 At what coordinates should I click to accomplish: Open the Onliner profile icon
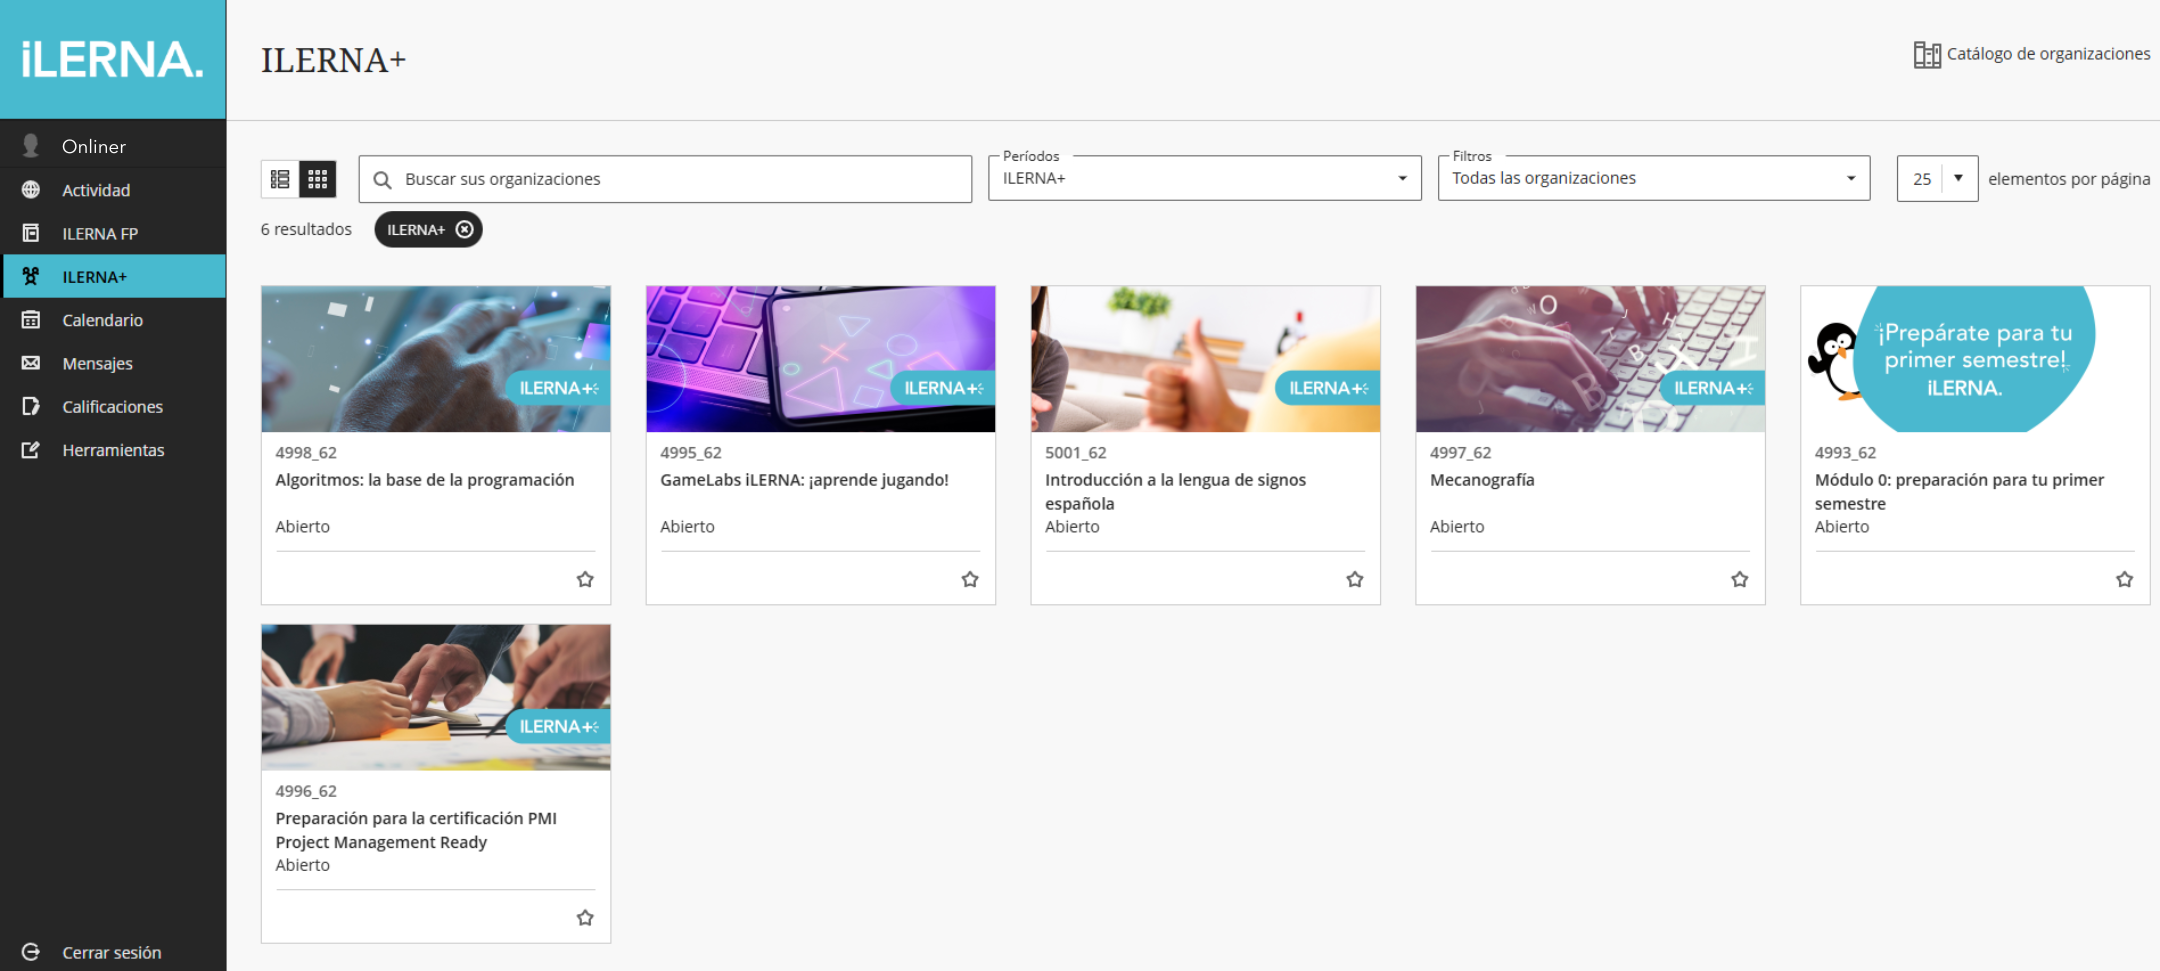point(31,146)
